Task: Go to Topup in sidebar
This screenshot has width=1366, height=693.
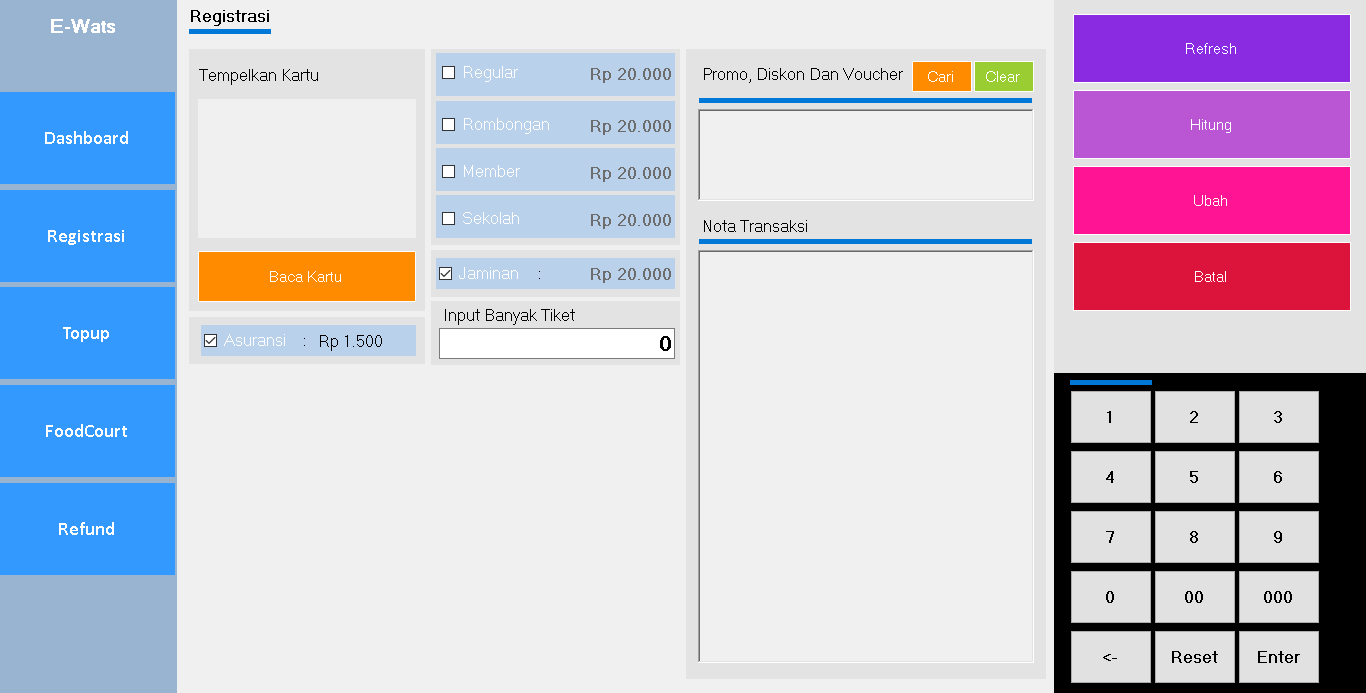Action: click(x=87, y=334)
